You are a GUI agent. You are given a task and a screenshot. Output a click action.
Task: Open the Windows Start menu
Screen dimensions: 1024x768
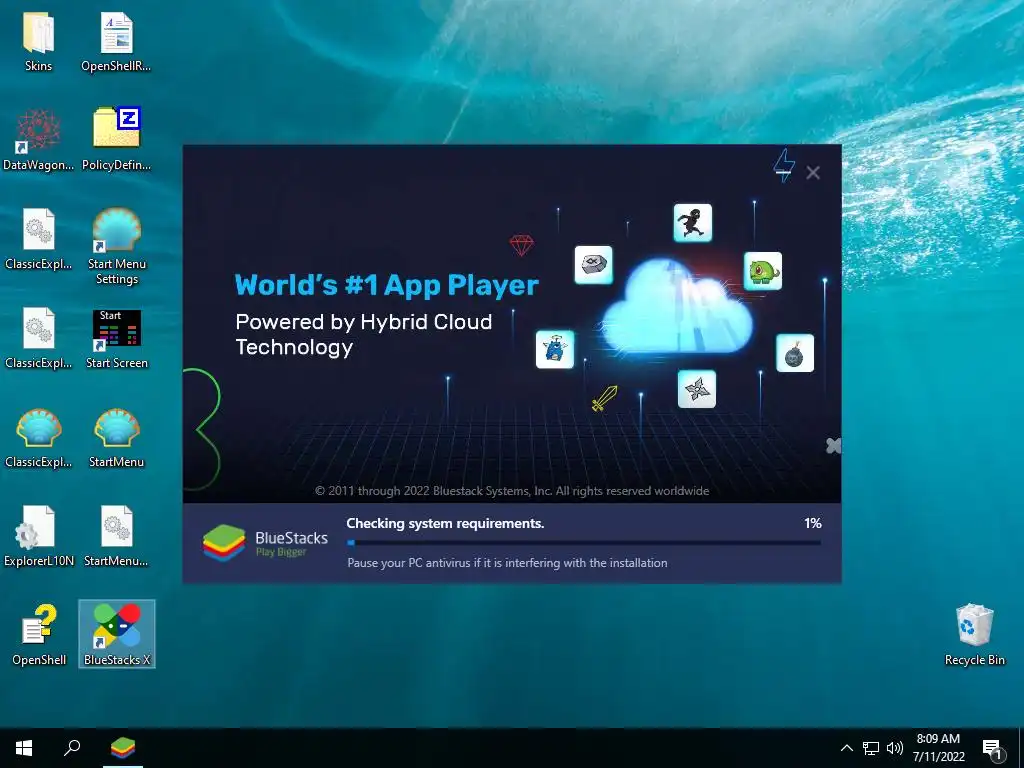tap(24, 748)
